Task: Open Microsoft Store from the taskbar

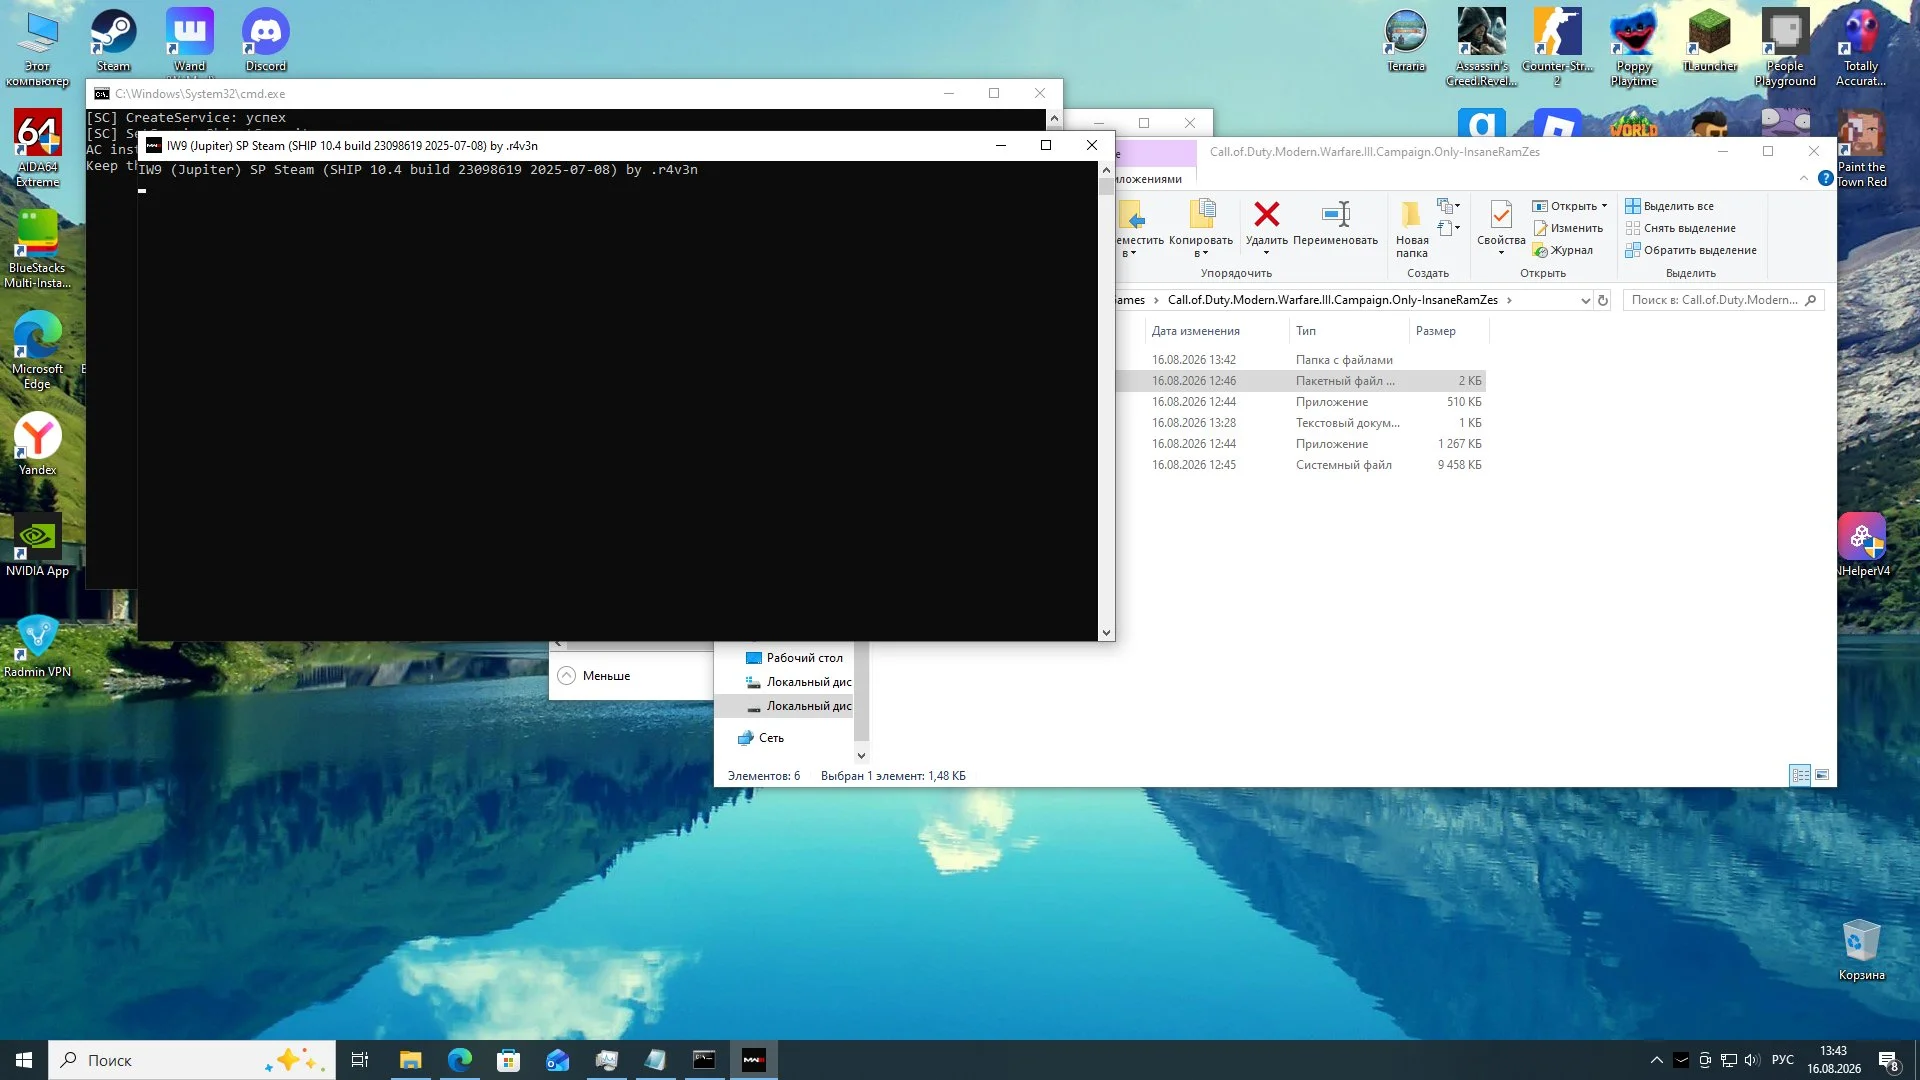Action: pos(508,1060)
